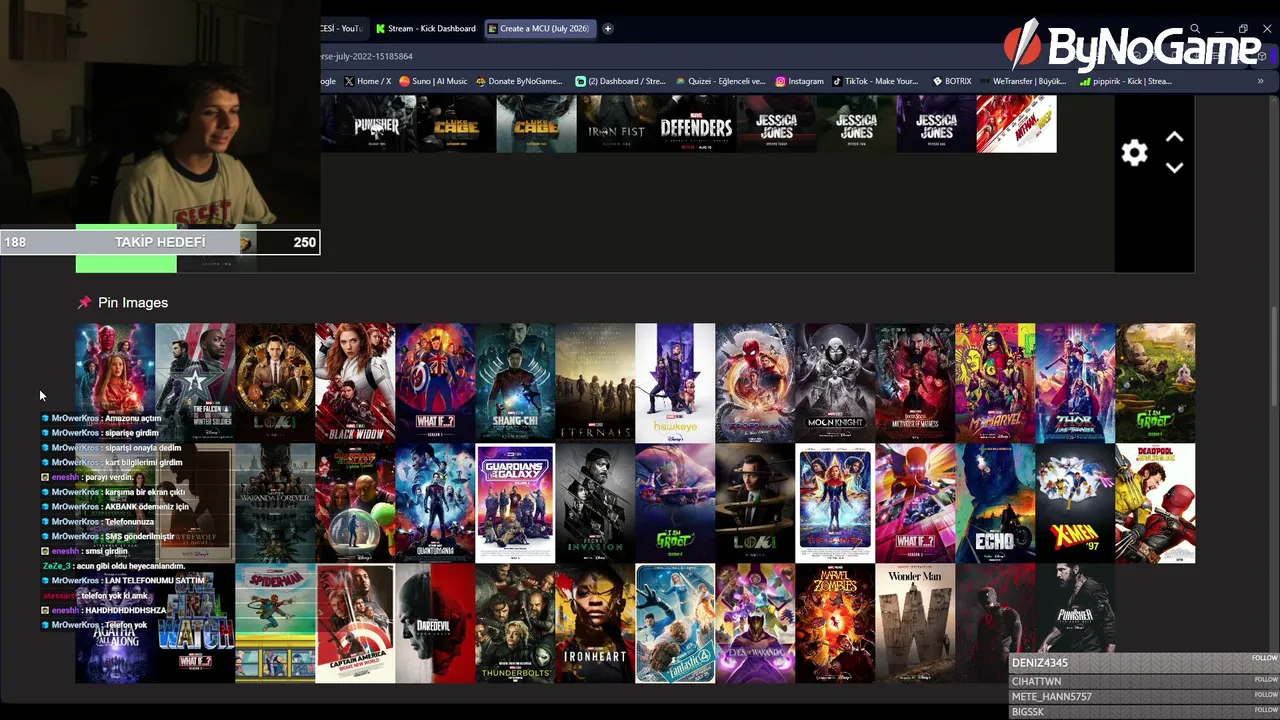Select the Deadpool & Wolverine poster

tap(1155, 503)
